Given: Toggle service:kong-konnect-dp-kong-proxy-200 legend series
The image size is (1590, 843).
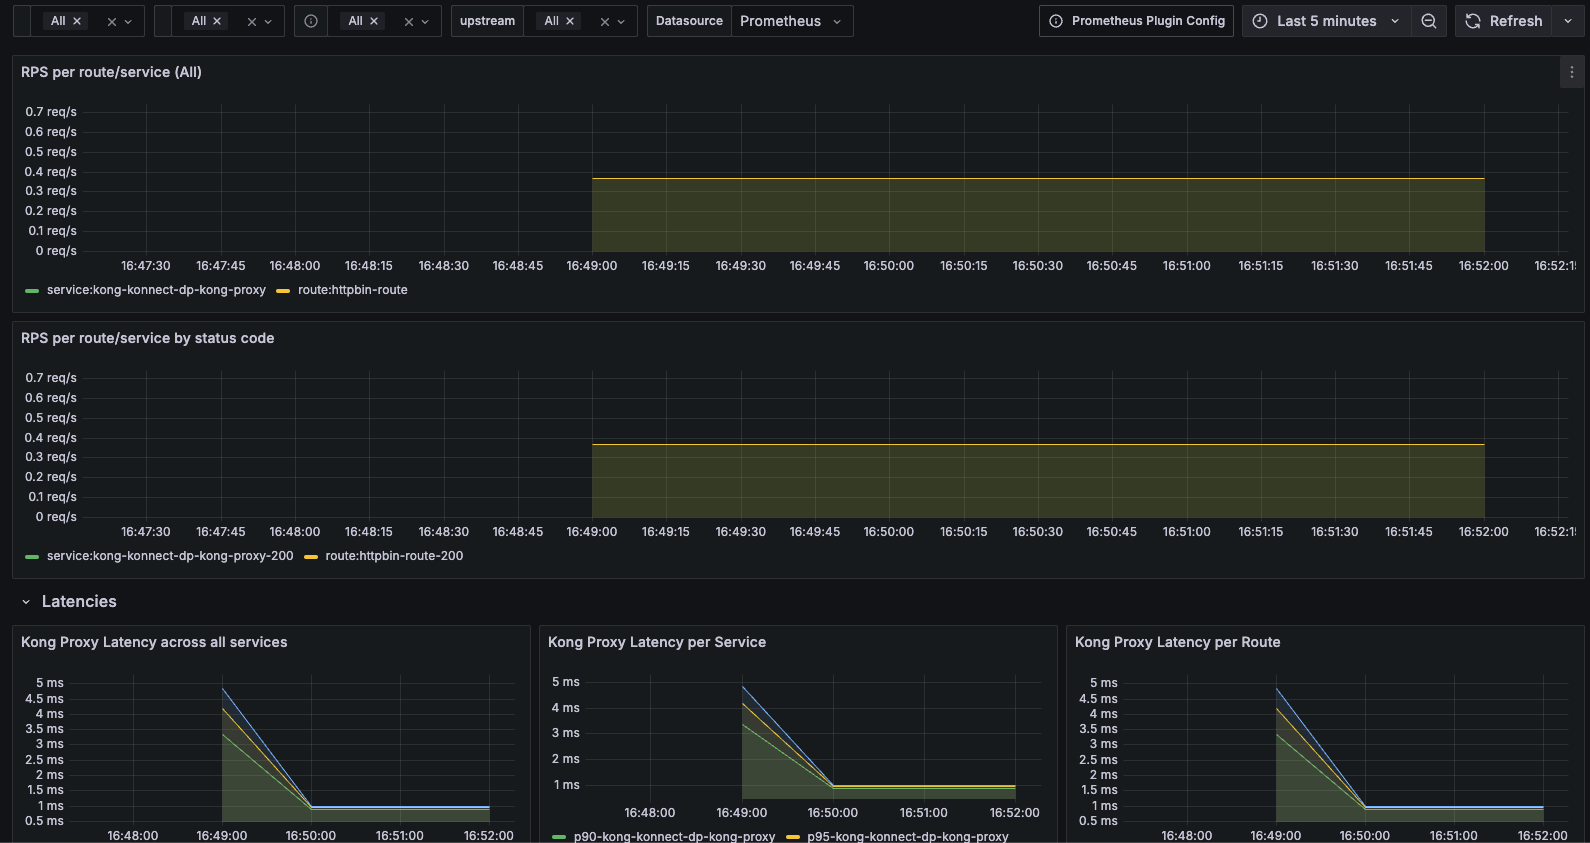Looking at the screenshot, I should coord(170,556).
